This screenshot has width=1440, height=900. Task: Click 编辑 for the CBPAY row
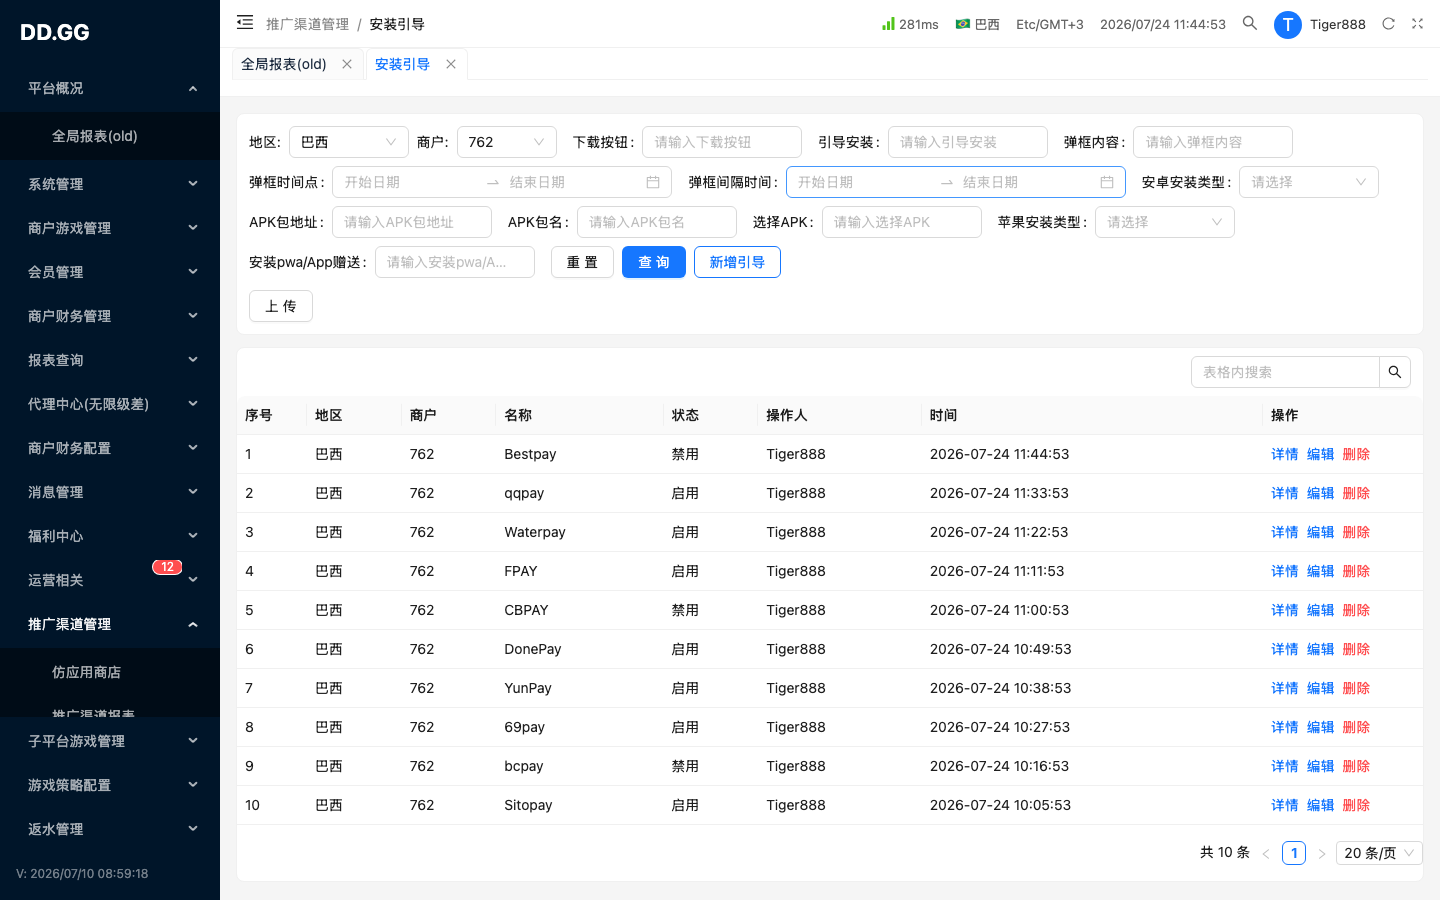click(x=1320, y=610)
